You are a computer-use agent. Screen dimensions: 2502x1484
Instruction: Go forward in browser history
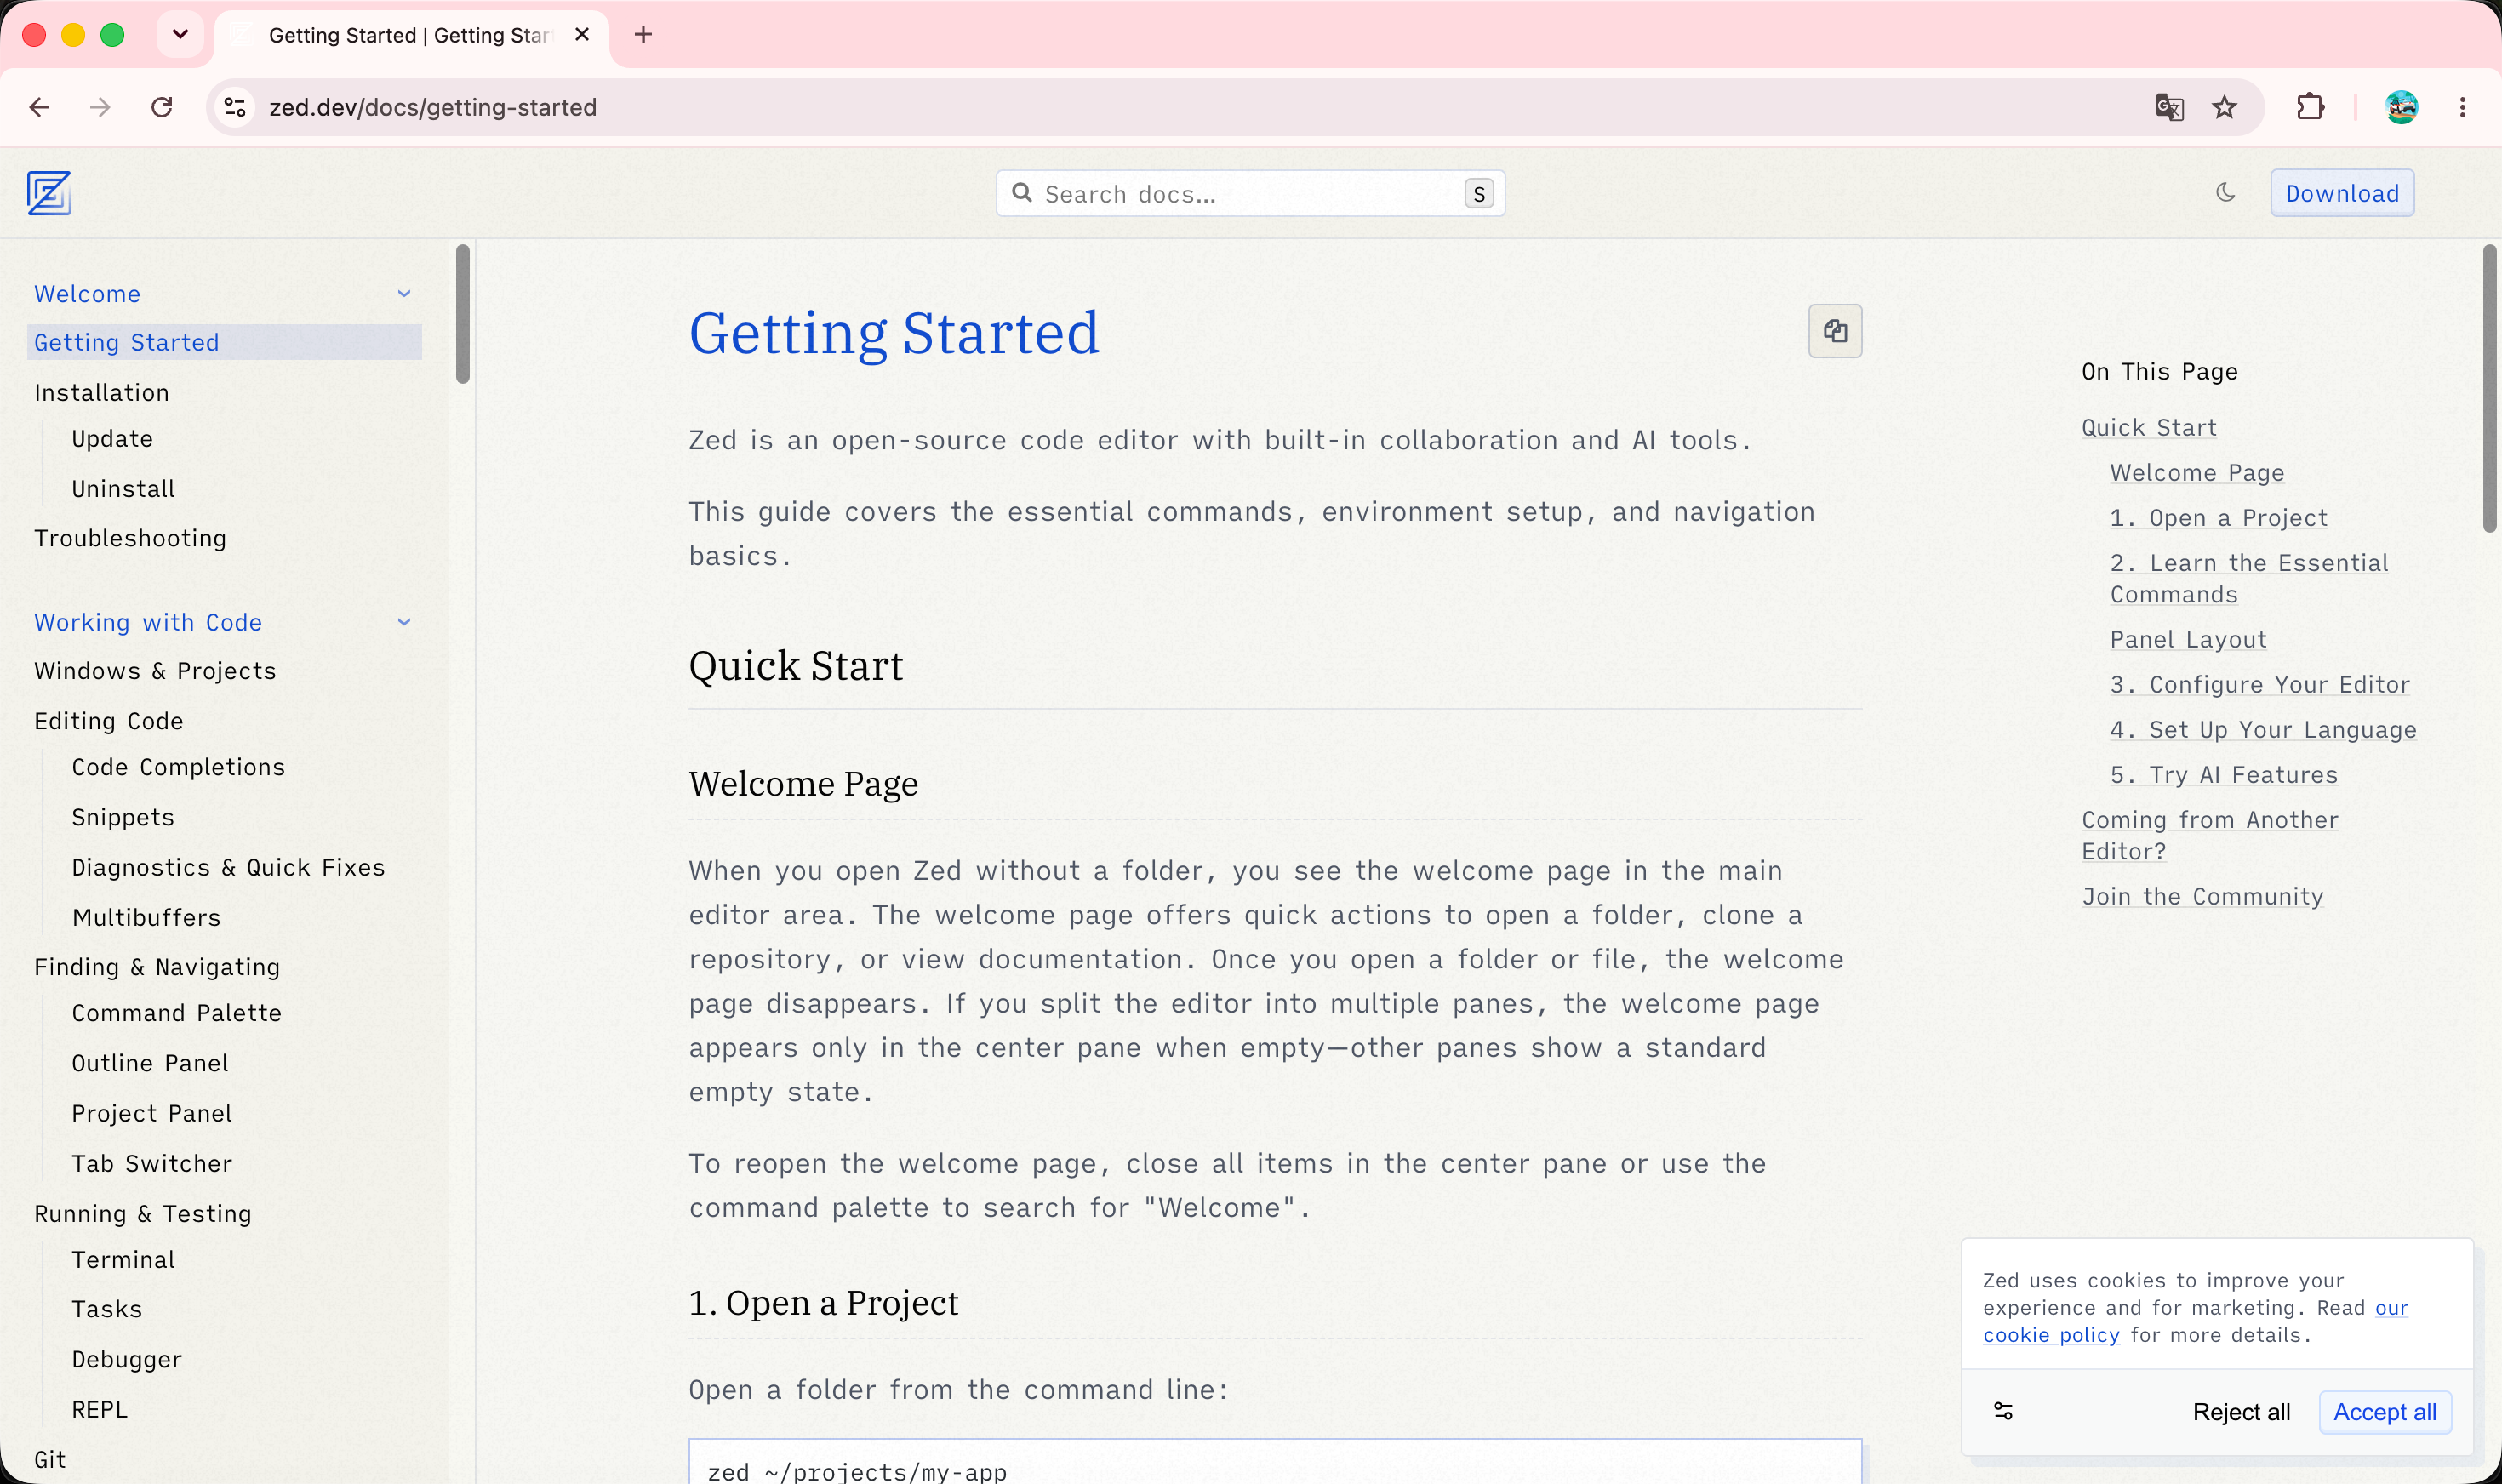pyautogui.click(x=100, y=107)
